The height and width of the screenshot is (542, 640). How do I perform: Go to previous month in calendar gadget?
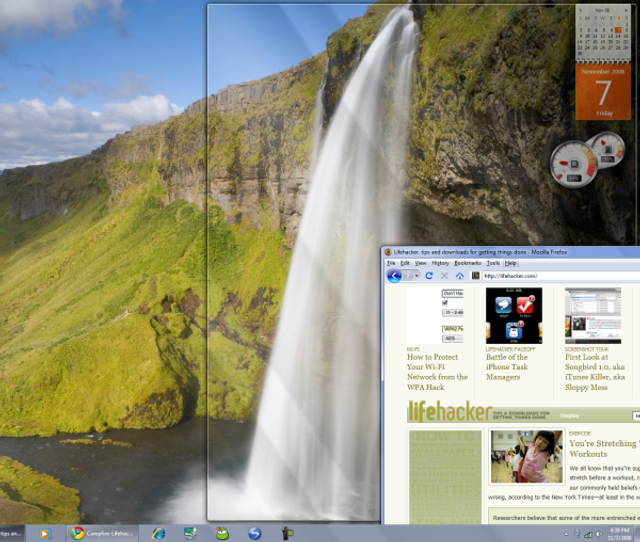580,10
